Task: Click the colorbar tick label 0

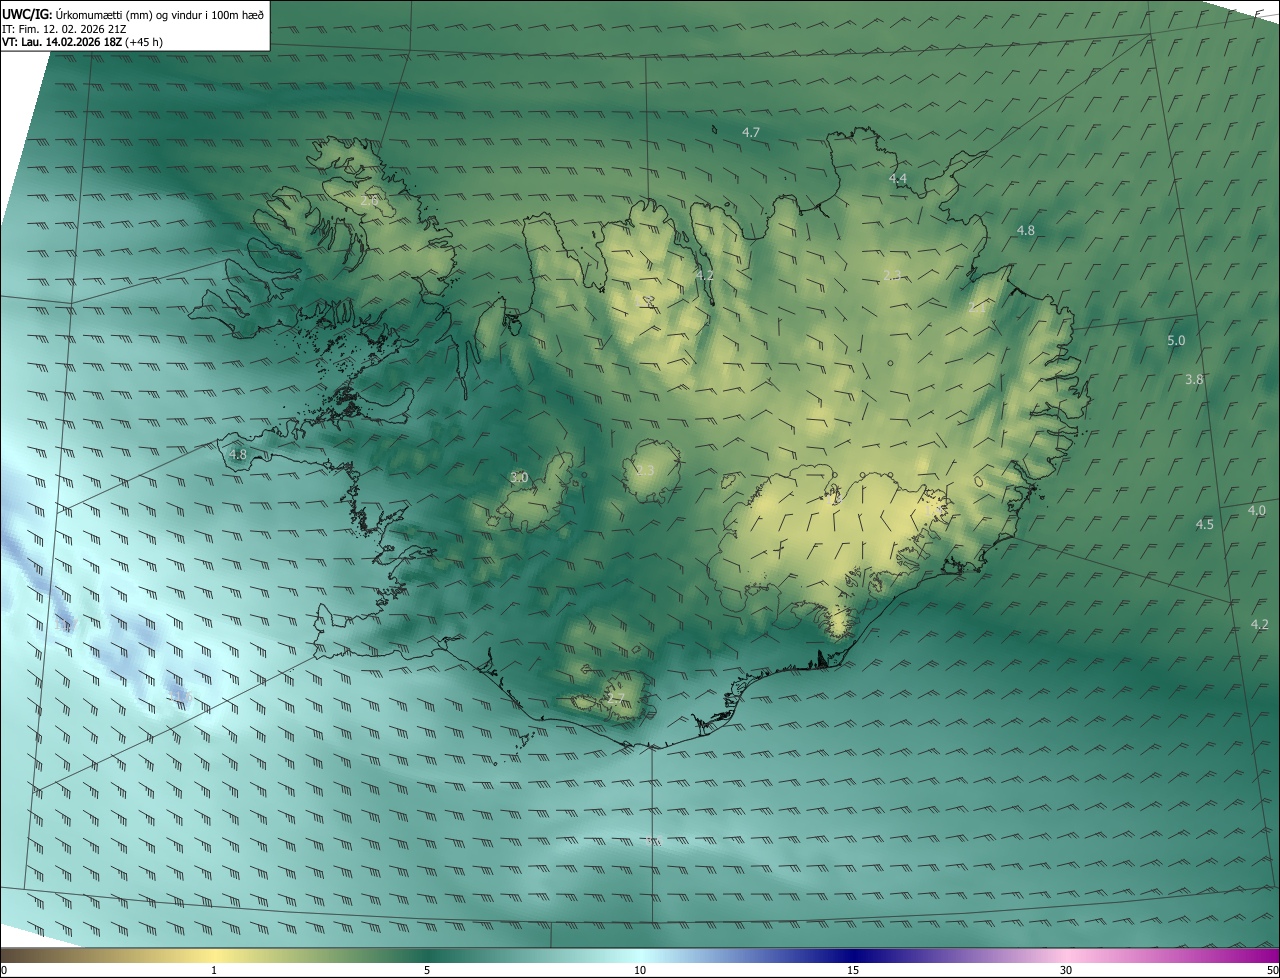Action: pos(4,970)
